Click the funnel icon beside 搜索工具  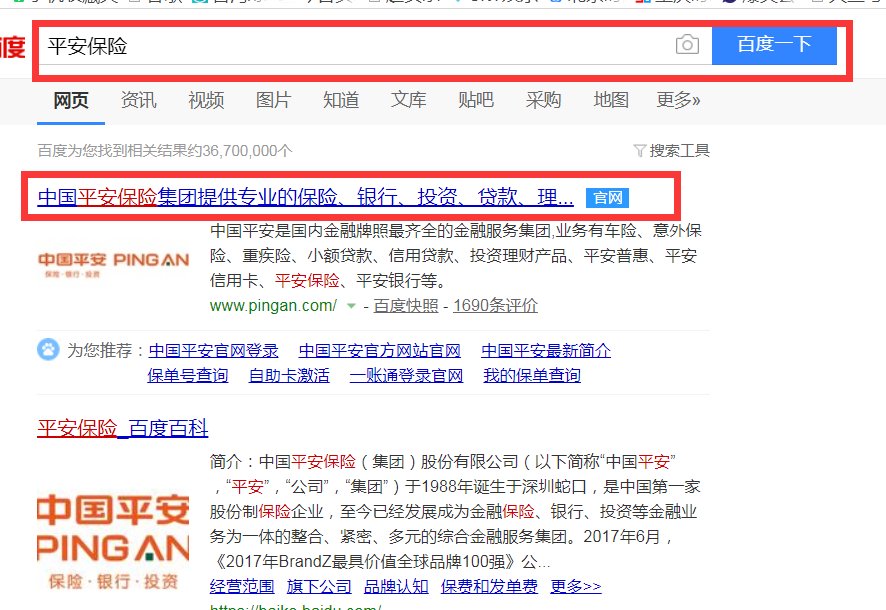tap(640, 148)
